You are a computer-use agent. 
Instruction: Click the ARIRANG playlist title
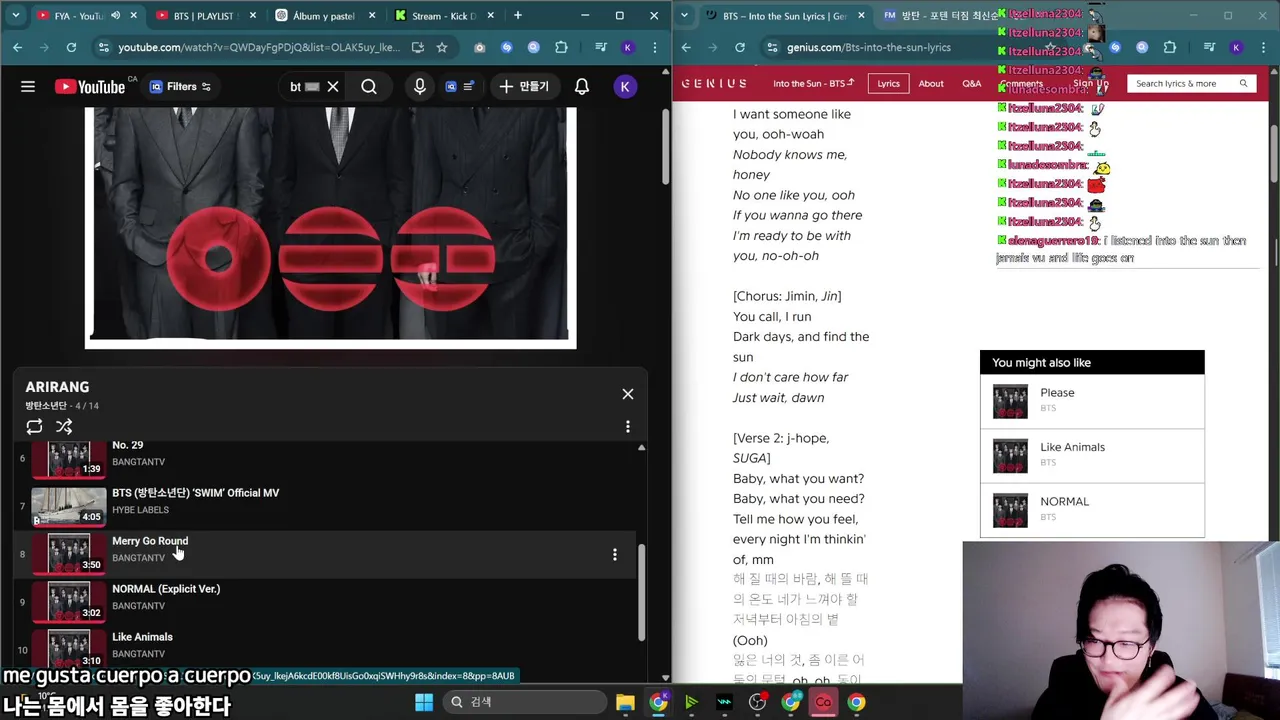pos(57,387)
